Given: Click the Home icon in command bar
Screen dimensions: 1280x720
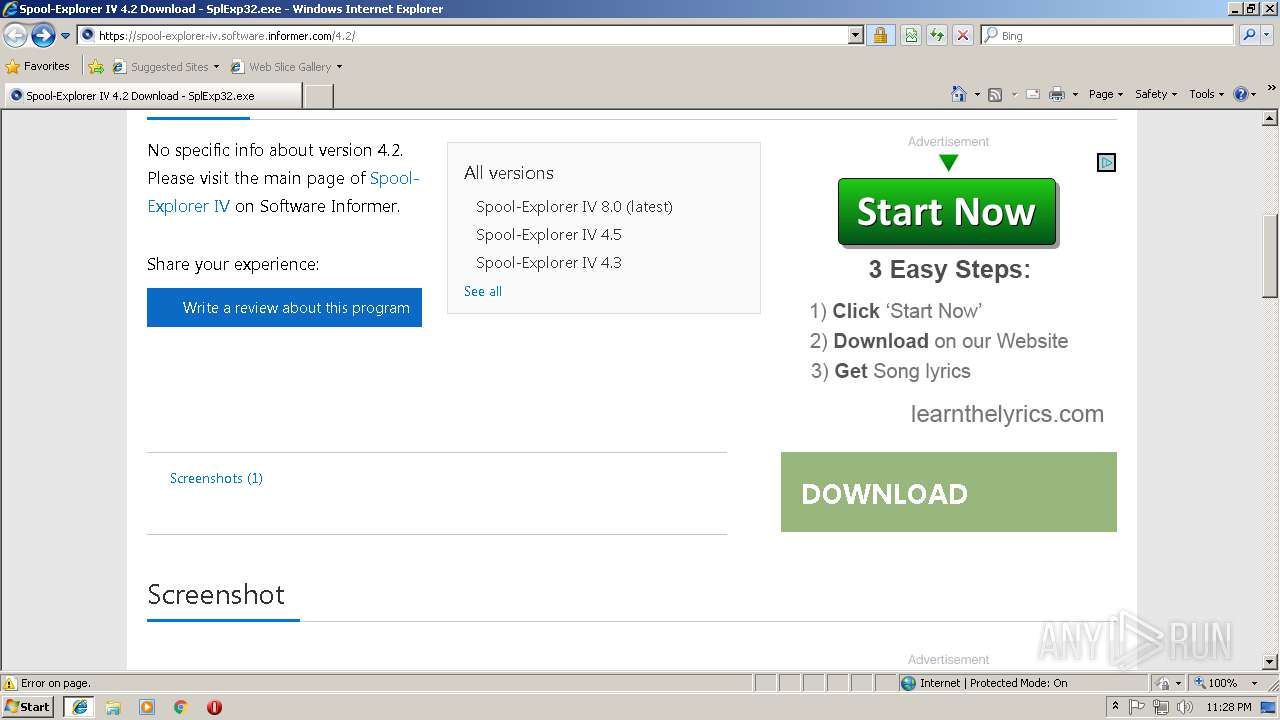Looking at the screenshot, I should point(959,94).
